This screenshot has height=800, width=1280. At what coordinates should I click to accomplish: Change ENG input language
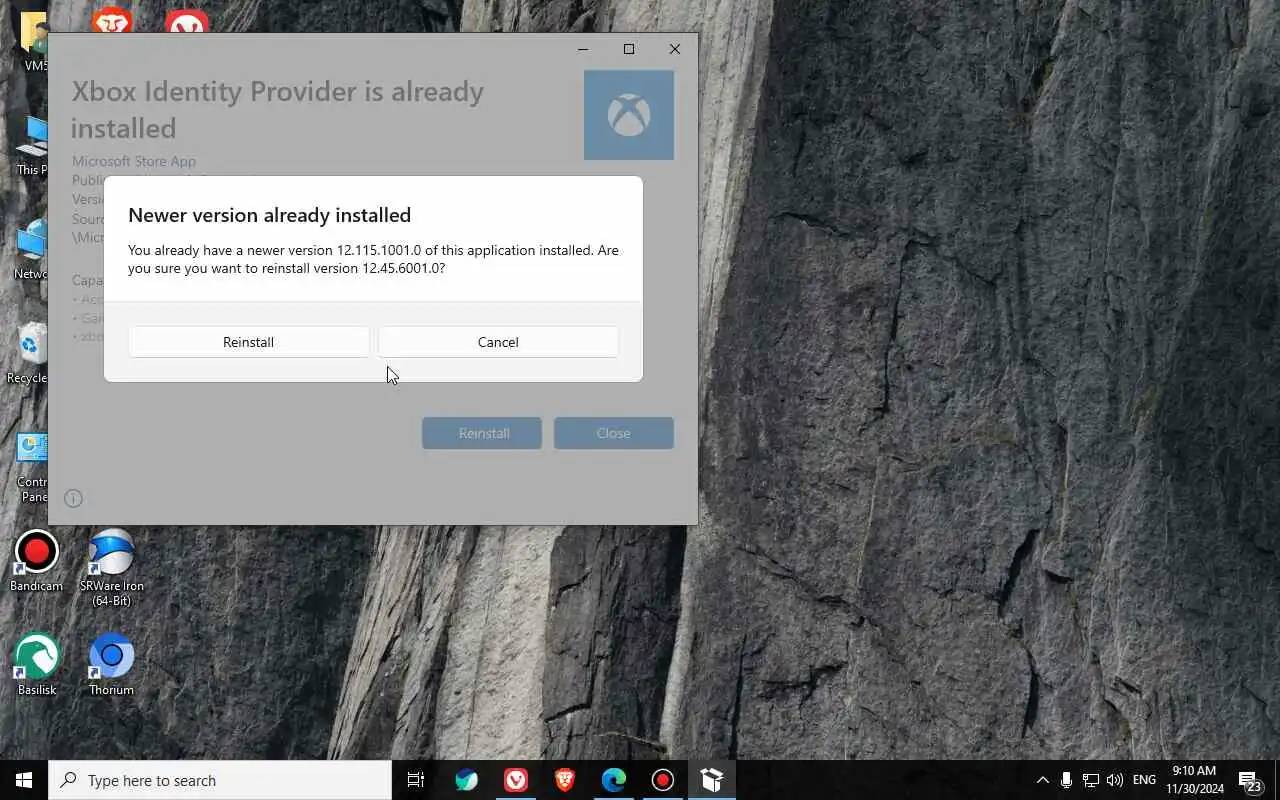pyautogui.click(x=1145, y=780)
